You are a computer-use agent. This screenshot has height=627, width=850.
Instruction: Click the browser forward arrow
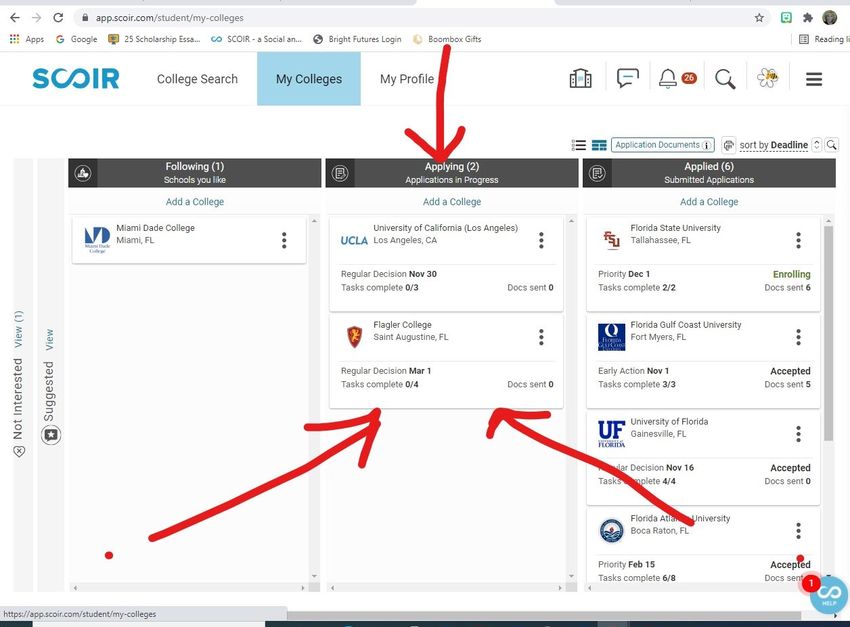pos(36,18)
